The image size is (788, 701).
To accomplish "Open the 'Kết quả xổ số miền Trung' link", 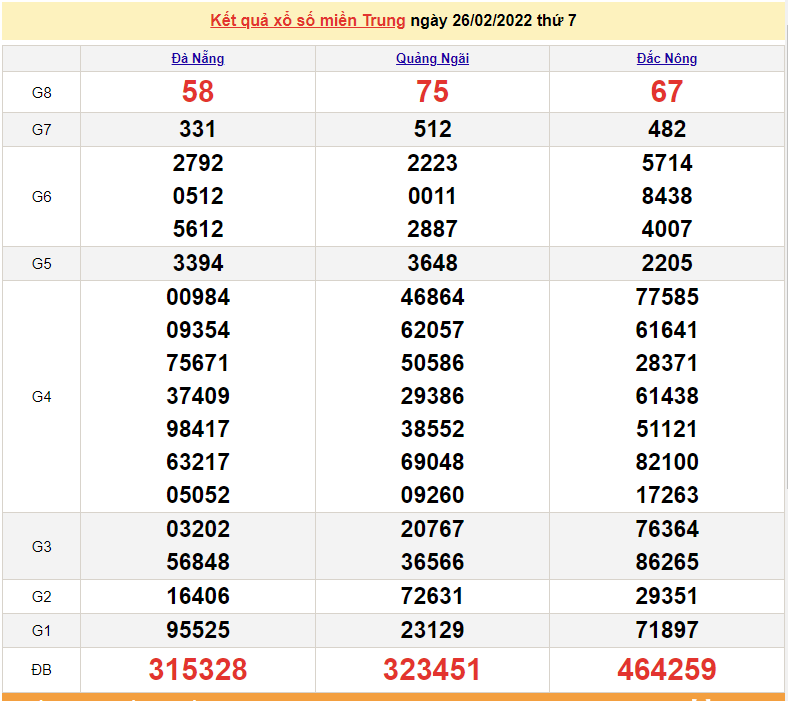I will coord(307,20).
